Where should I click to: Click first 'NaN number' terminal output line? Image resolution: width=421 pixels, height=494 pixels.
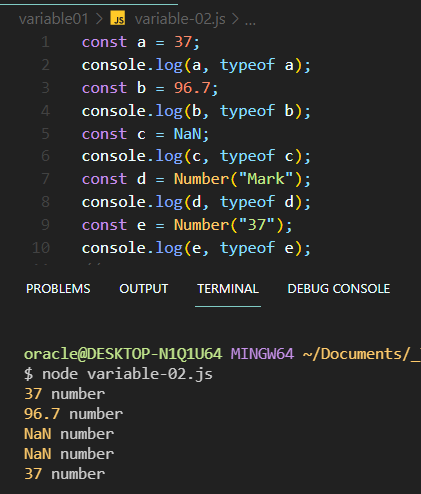tap(69, 434)
